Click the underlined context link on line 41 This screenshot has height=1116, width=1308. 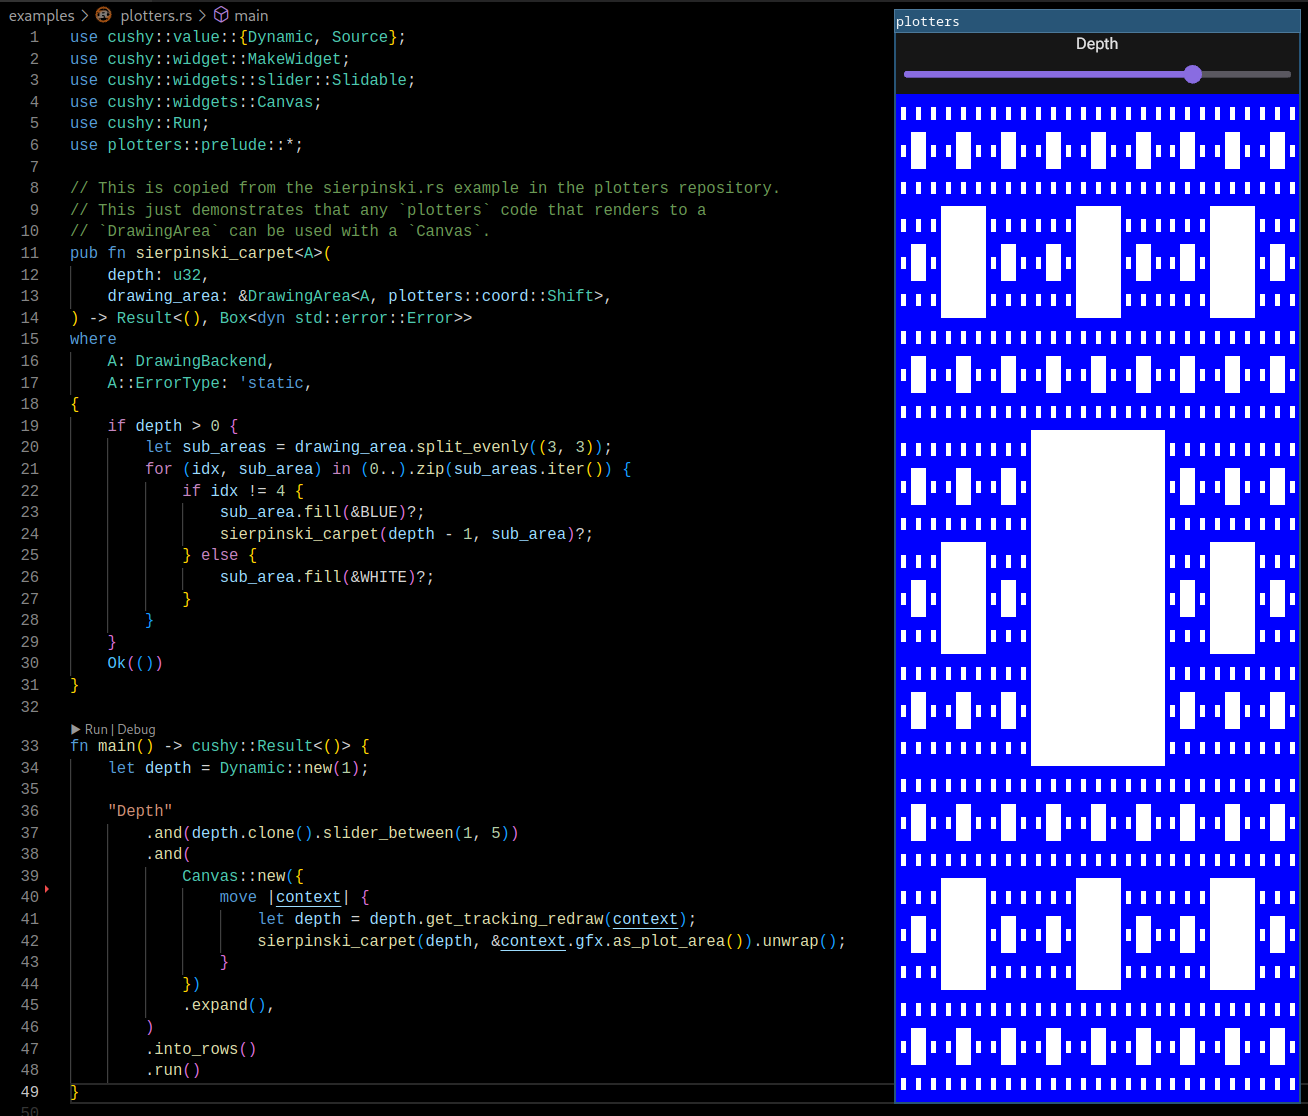tap(644, 918)
